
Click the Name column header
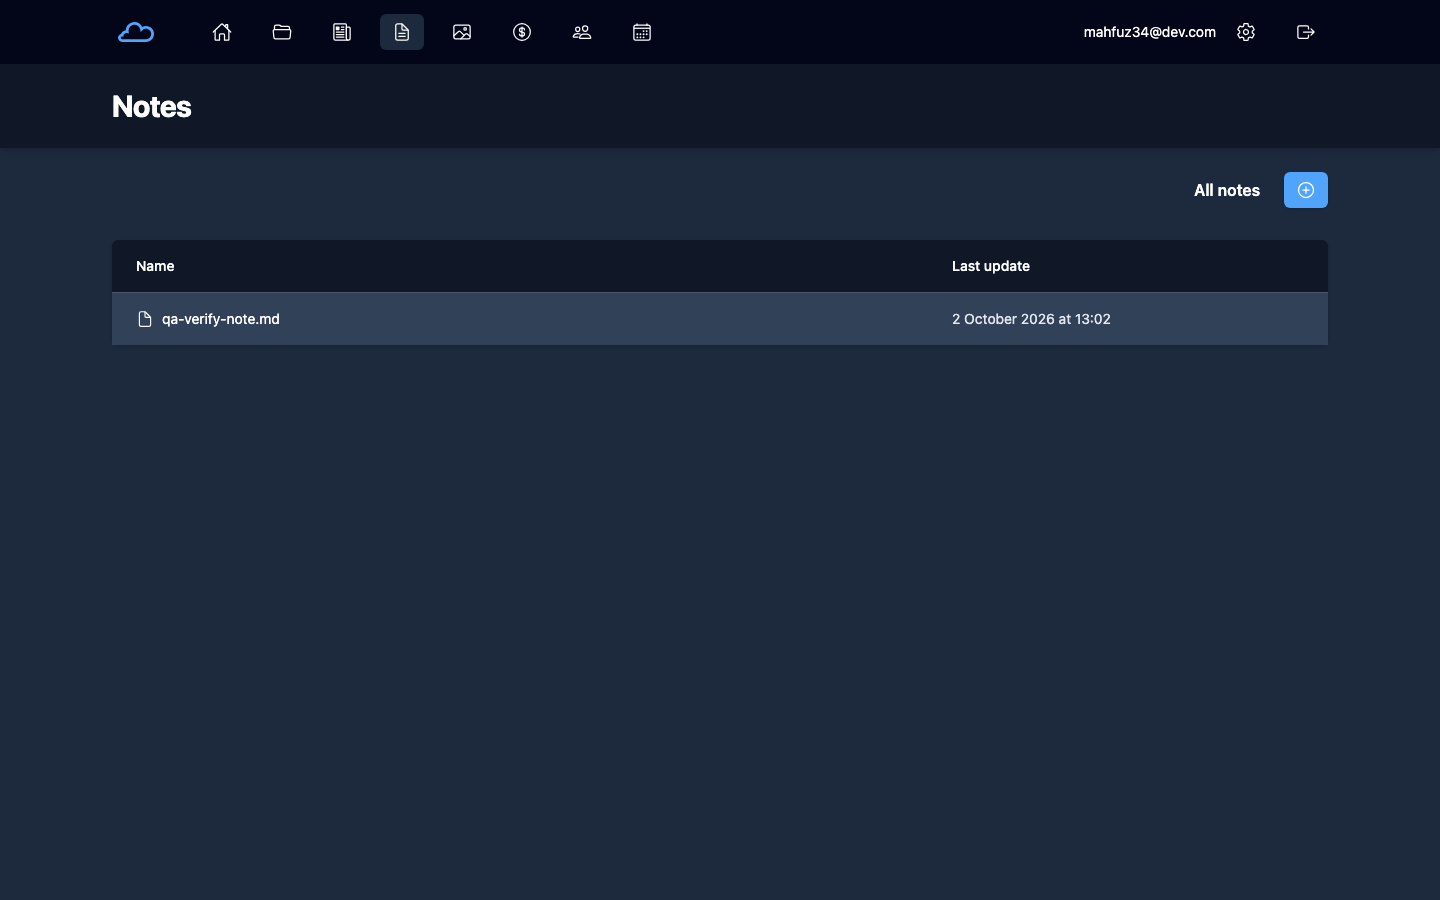click(x=155, y=266)
